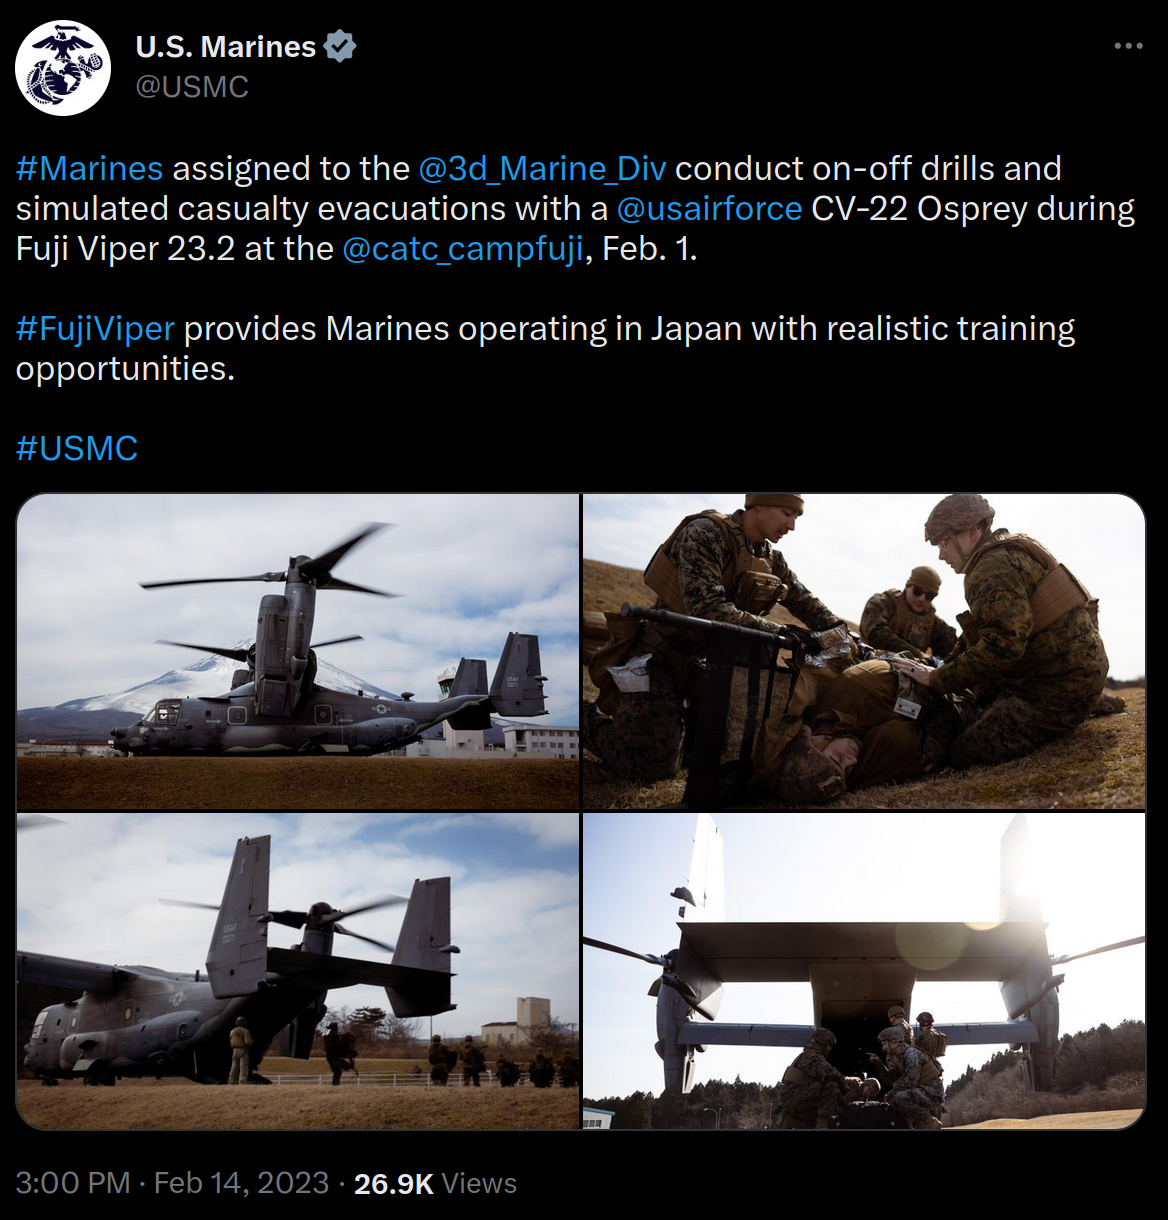1168x1220 pixels.
Task: Click the tweet text mentioning CV-22 Osprey
Action: pyautogui.click(x=576, y=208)
